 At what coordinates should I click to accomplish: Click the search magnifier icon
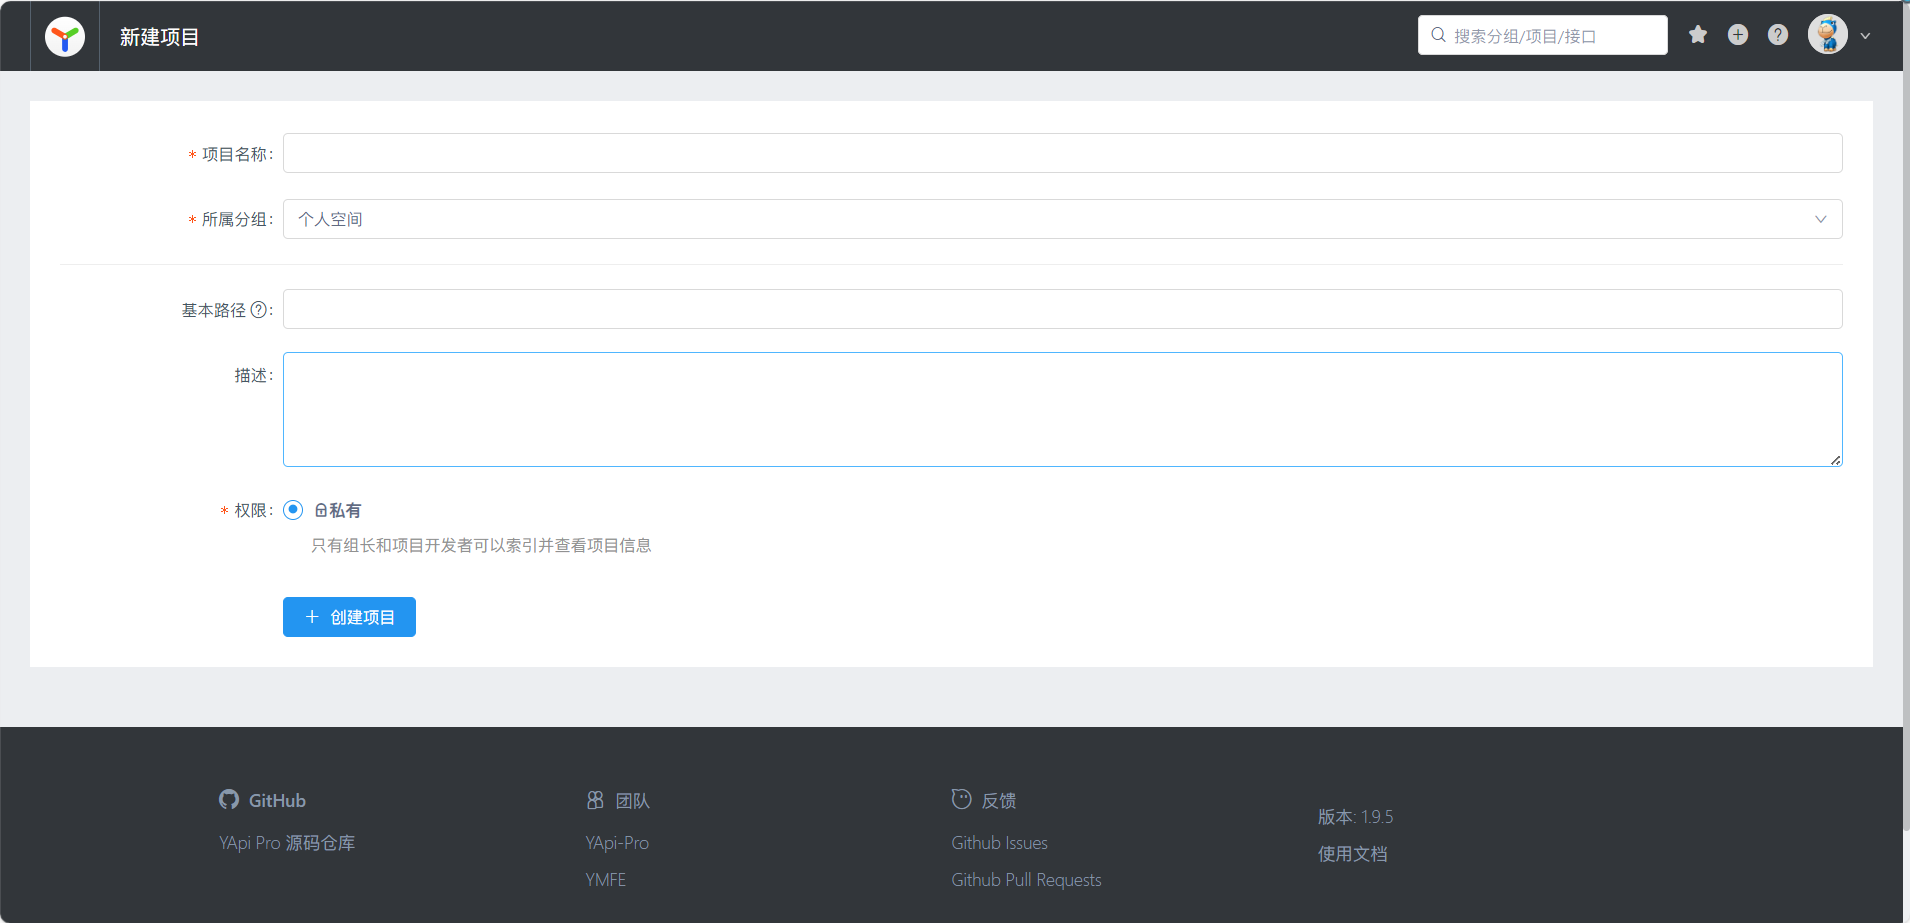tap(1438, 35)
